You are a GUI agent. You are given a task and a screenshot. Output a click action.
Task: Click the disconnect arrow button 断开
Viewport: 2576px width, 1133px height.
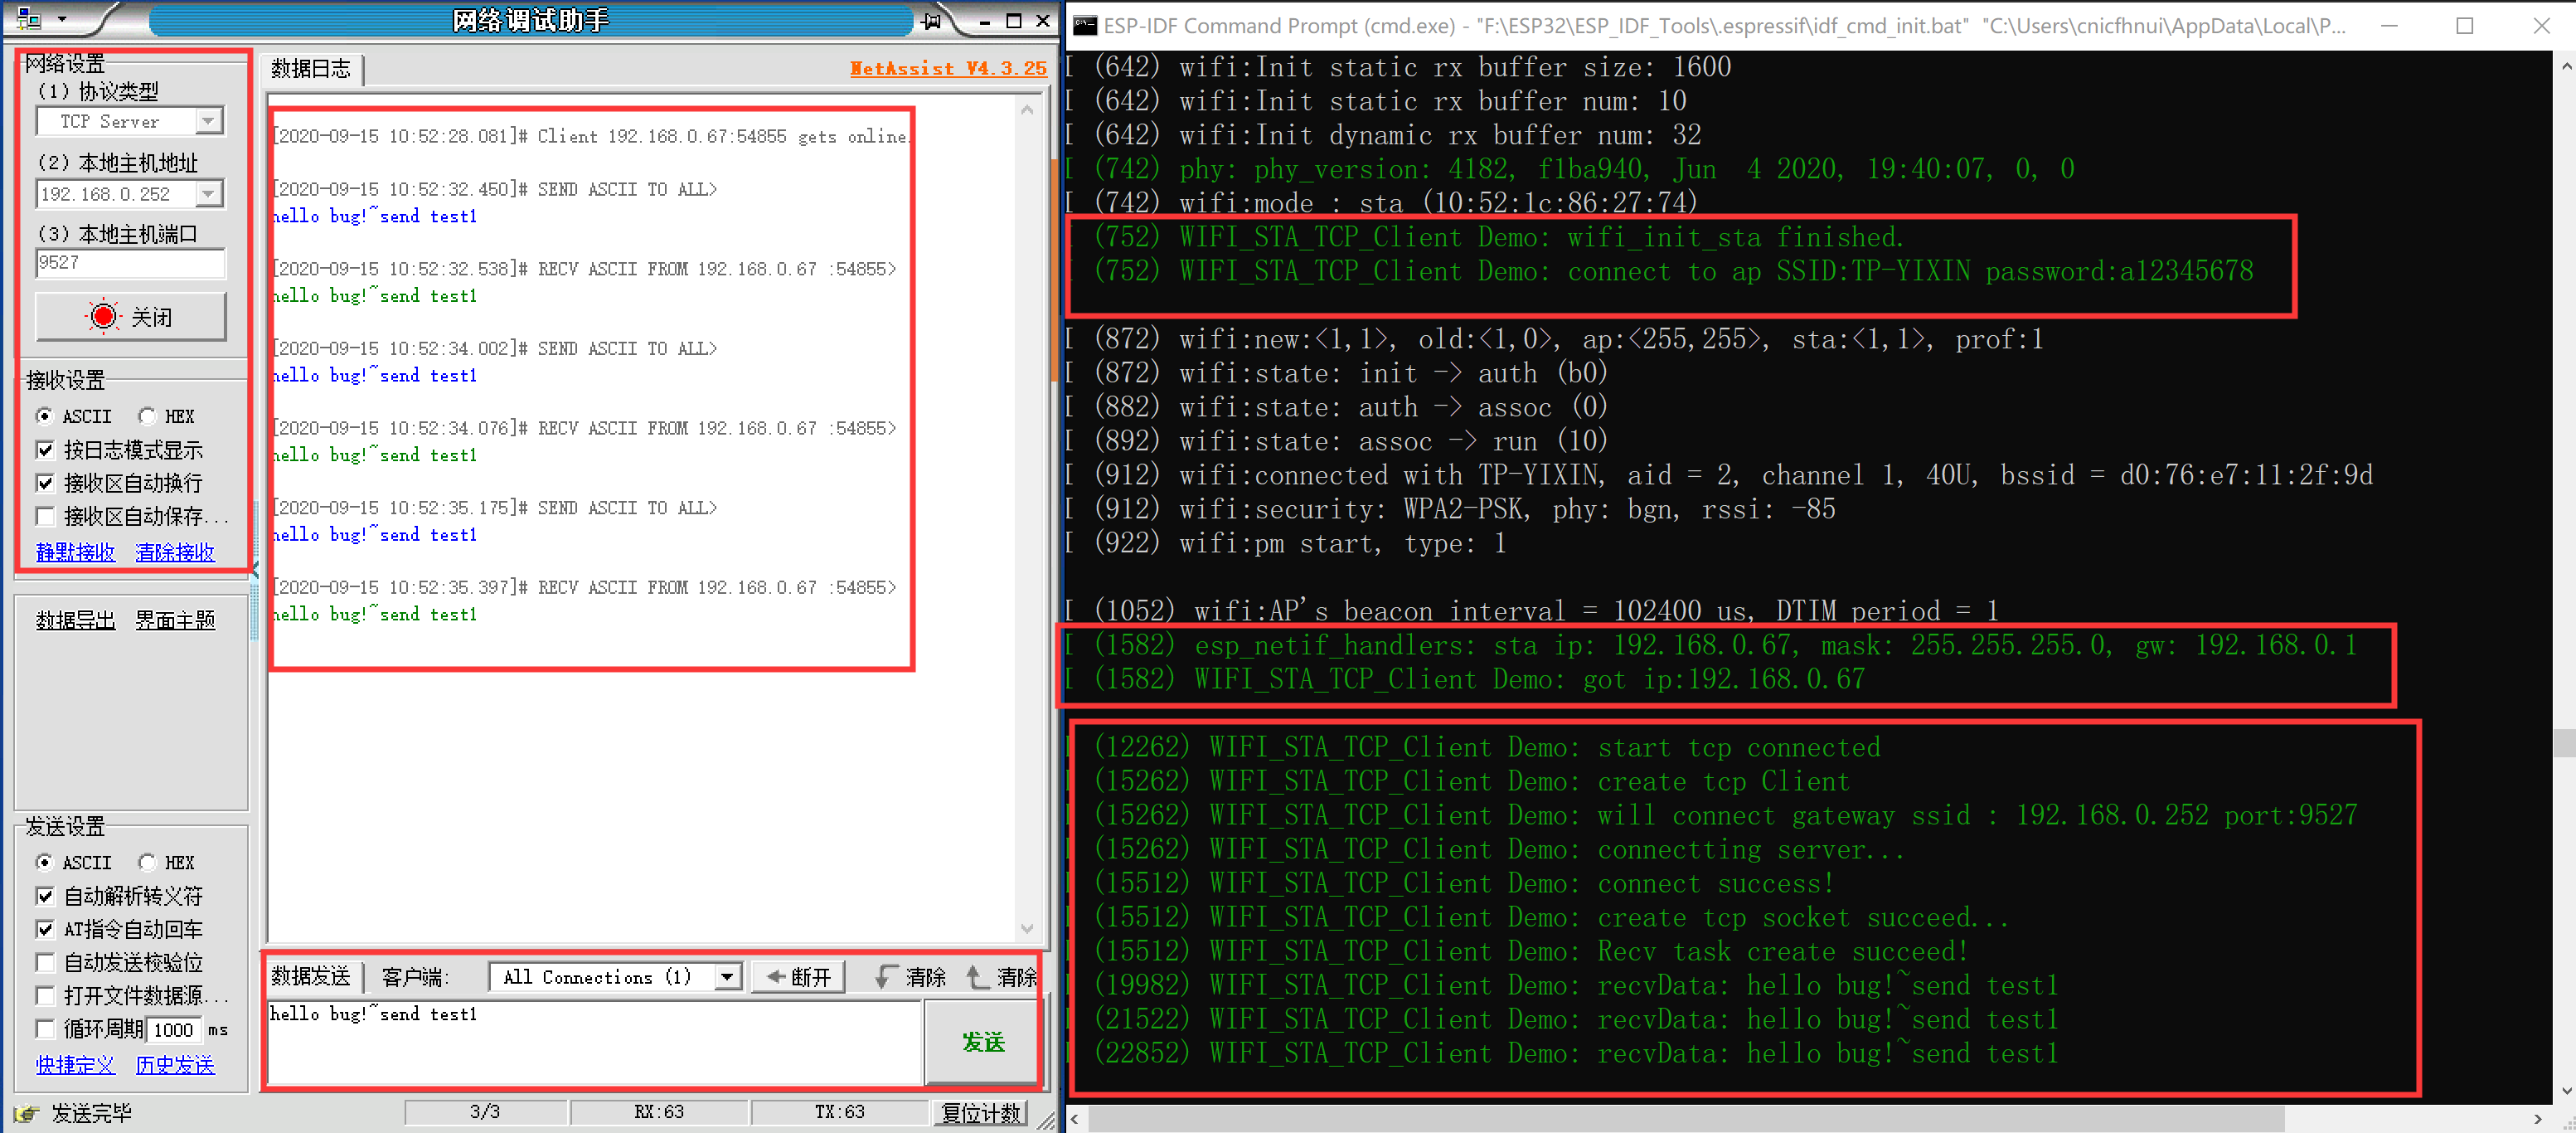(799, 976)
